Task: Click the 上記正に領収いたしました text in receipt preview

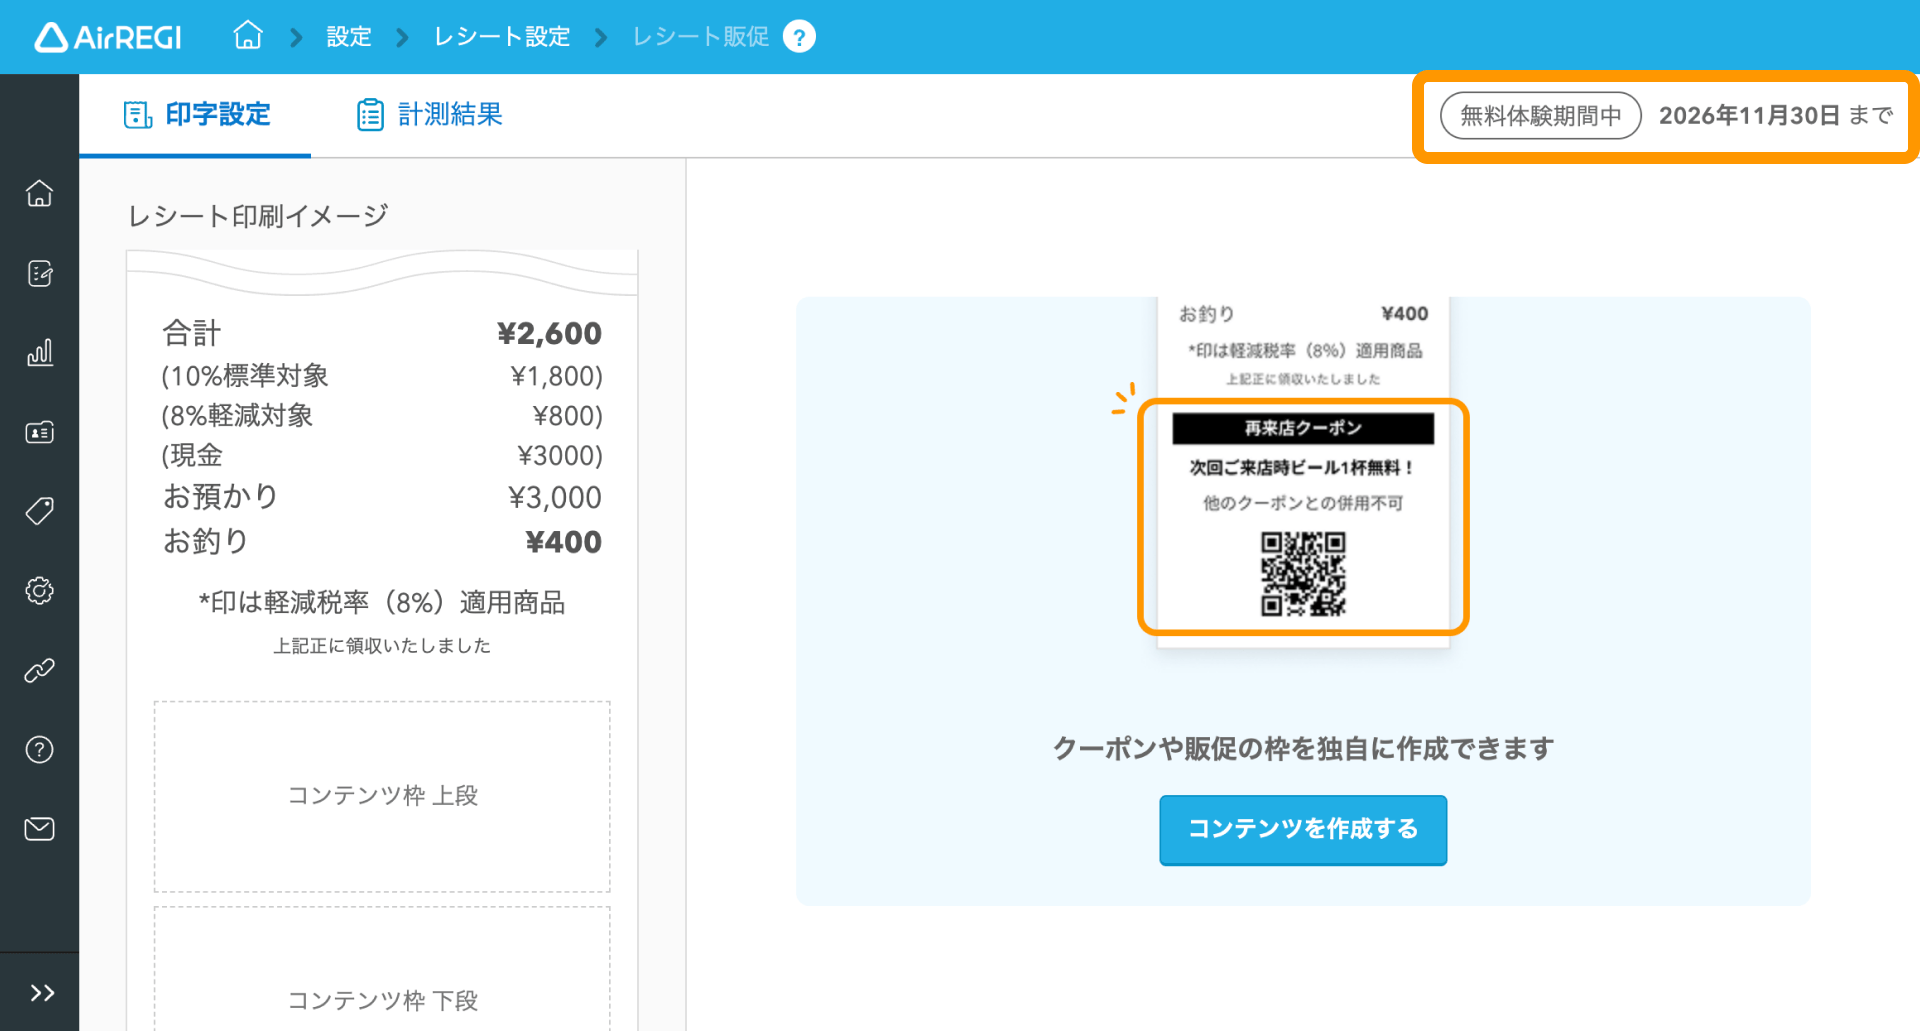Action: [382, 646]
